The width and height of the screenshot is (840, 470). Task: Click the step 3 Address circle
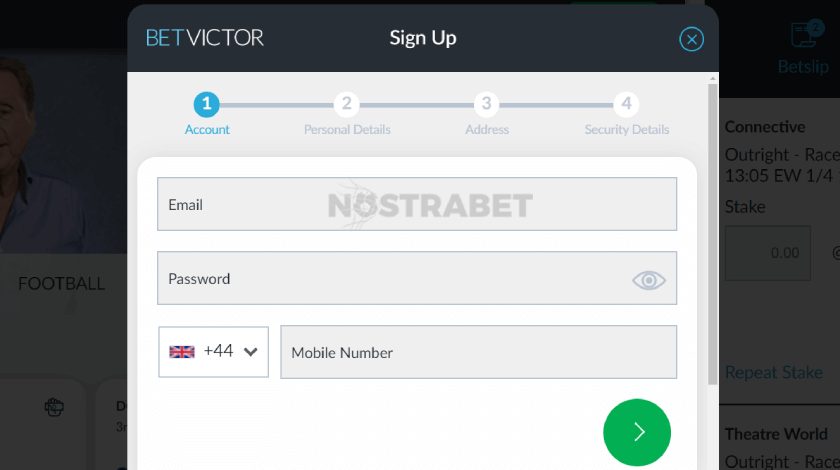486,103
